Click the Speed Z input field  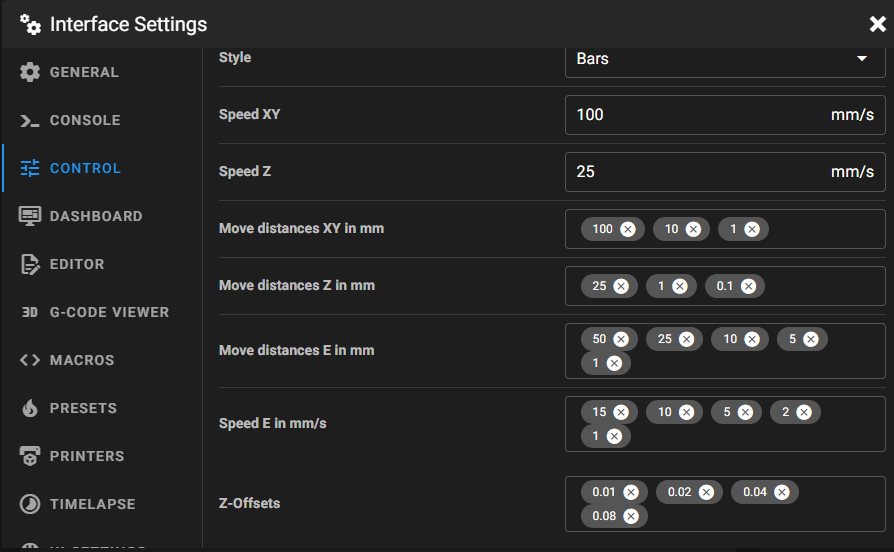pos(725,172)
